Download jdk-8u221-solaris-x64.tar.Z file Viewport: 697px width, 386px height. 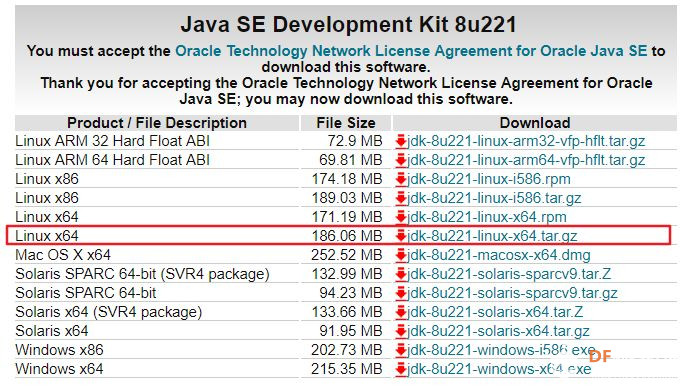click(495, 312)
